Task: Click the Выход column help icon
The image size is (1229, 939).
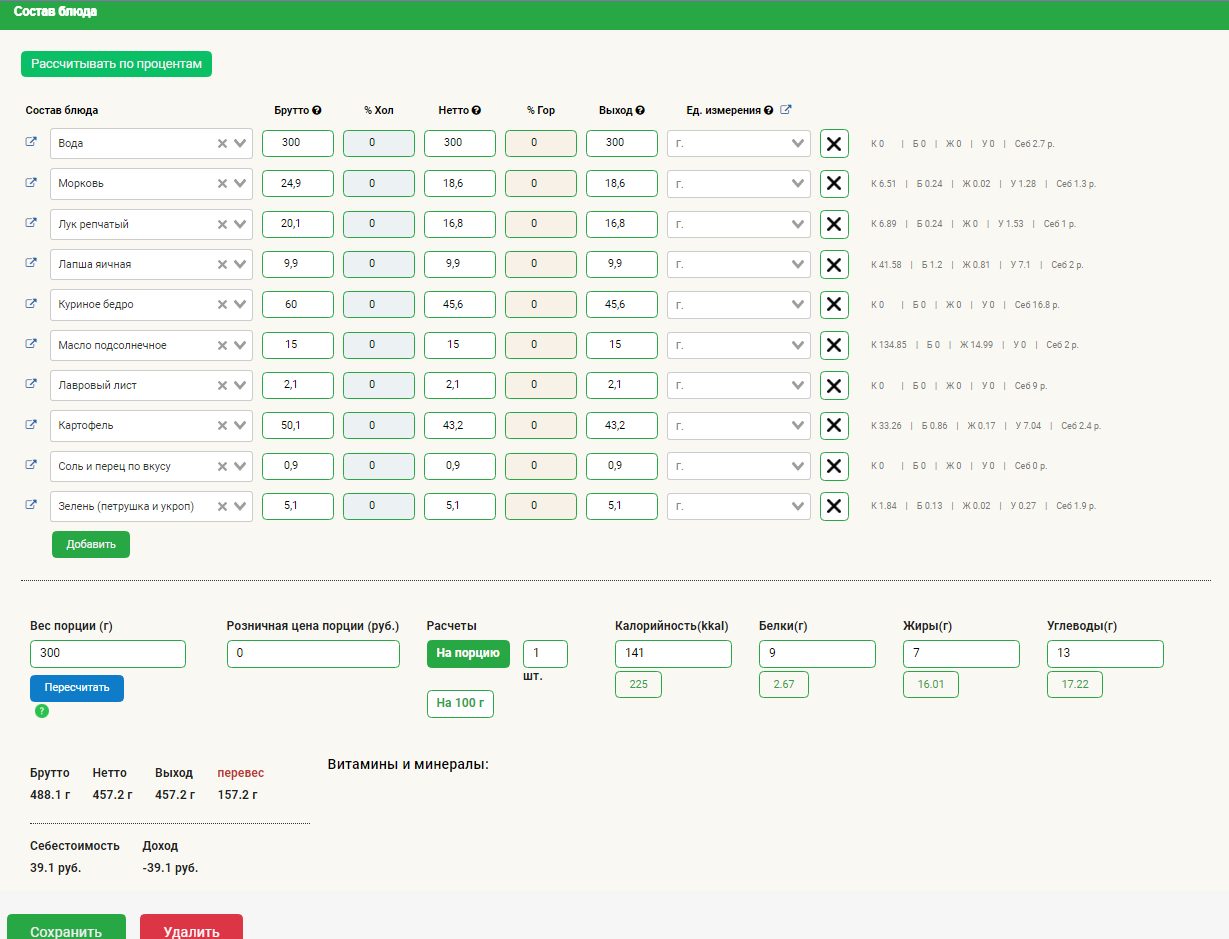Action: pyautogui.click(x=640, y=111)
